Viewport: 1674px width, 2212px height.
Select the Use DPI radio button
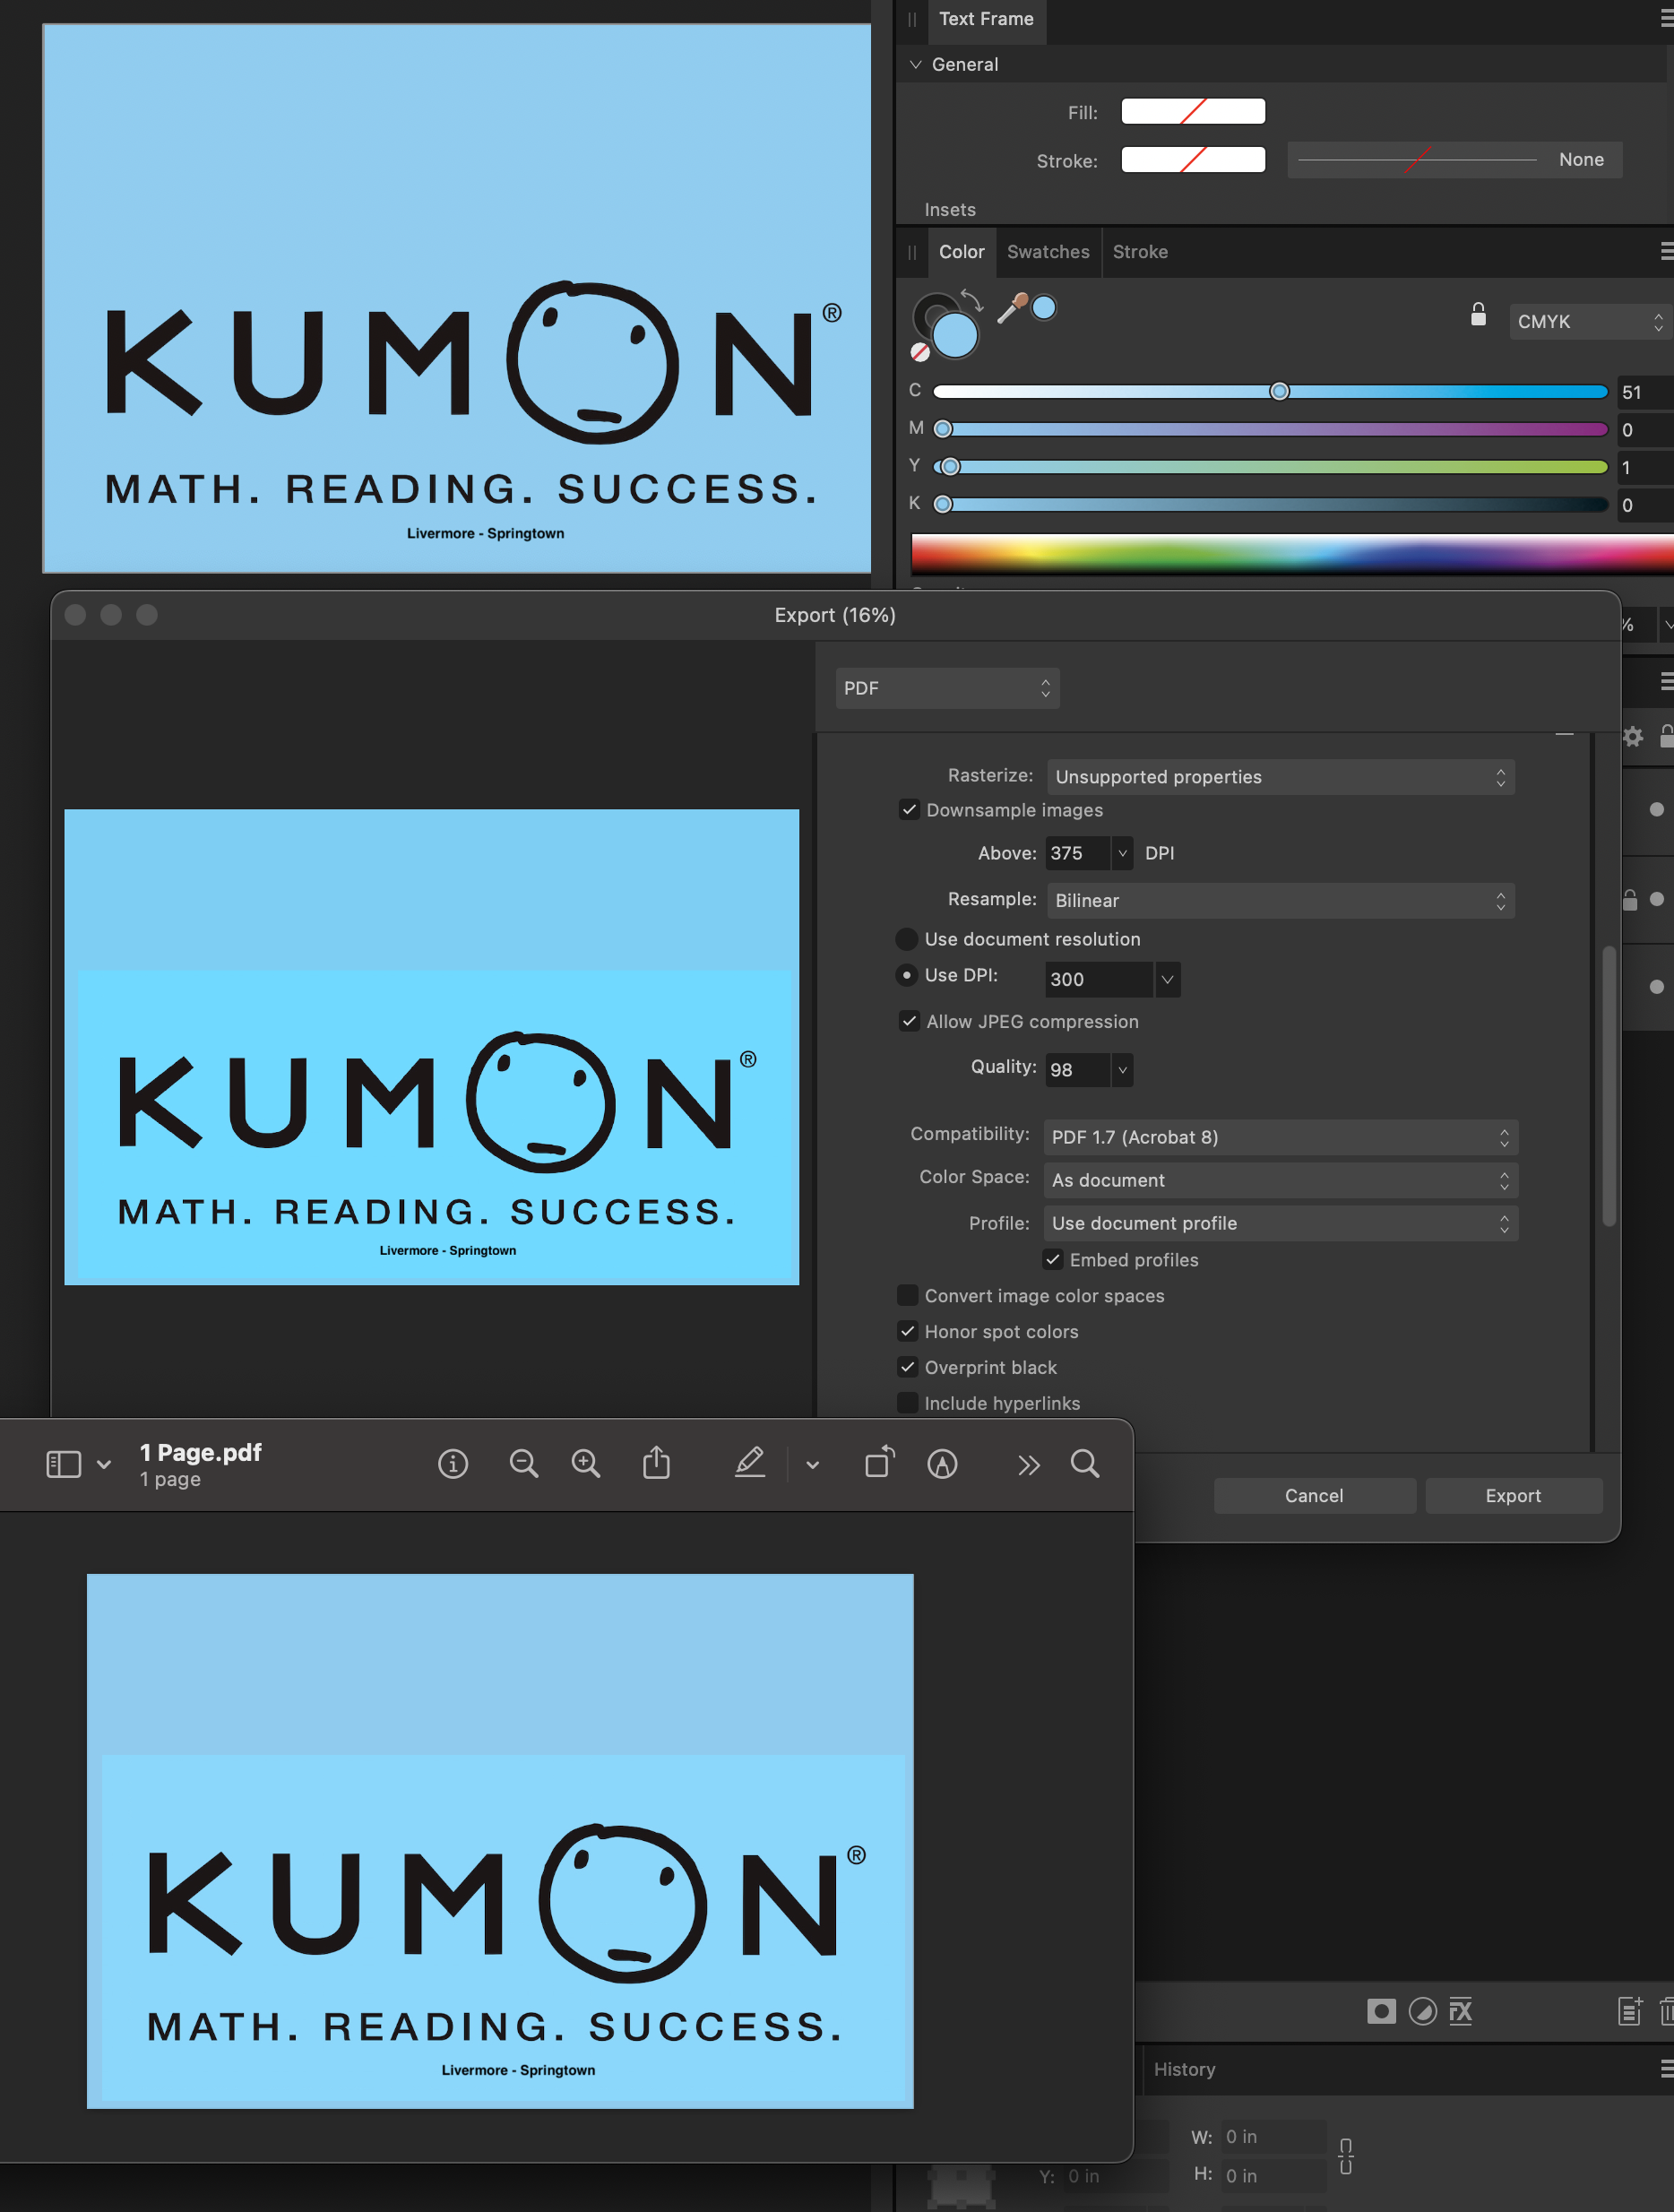pos(906,975)
